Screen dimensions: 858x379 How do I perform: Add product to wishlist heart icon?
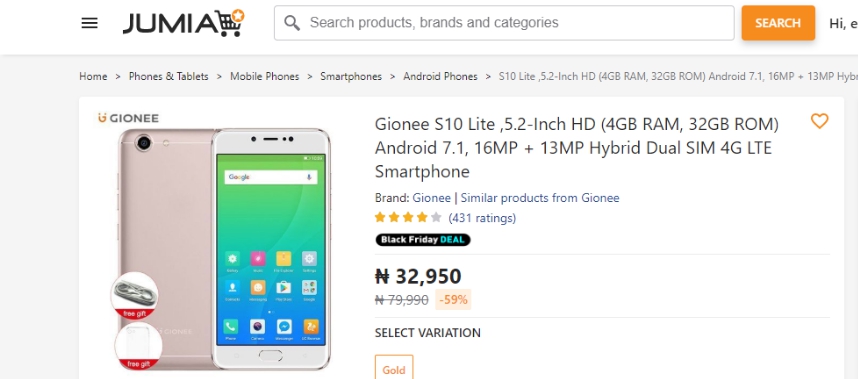(819, 121)
